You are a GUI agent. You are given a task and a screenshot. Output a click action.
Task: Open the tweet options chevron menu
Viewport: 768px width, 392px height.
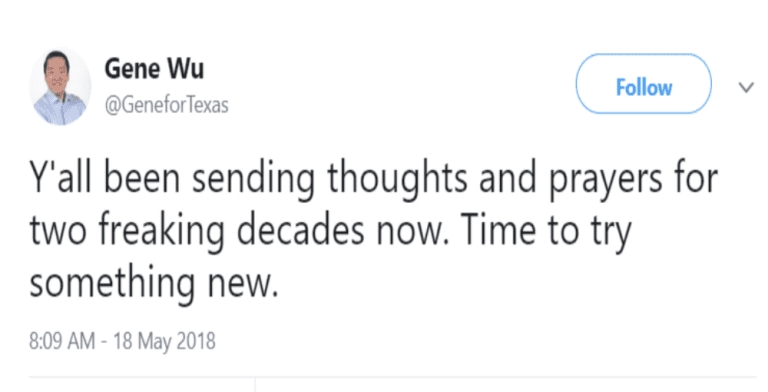746,88
